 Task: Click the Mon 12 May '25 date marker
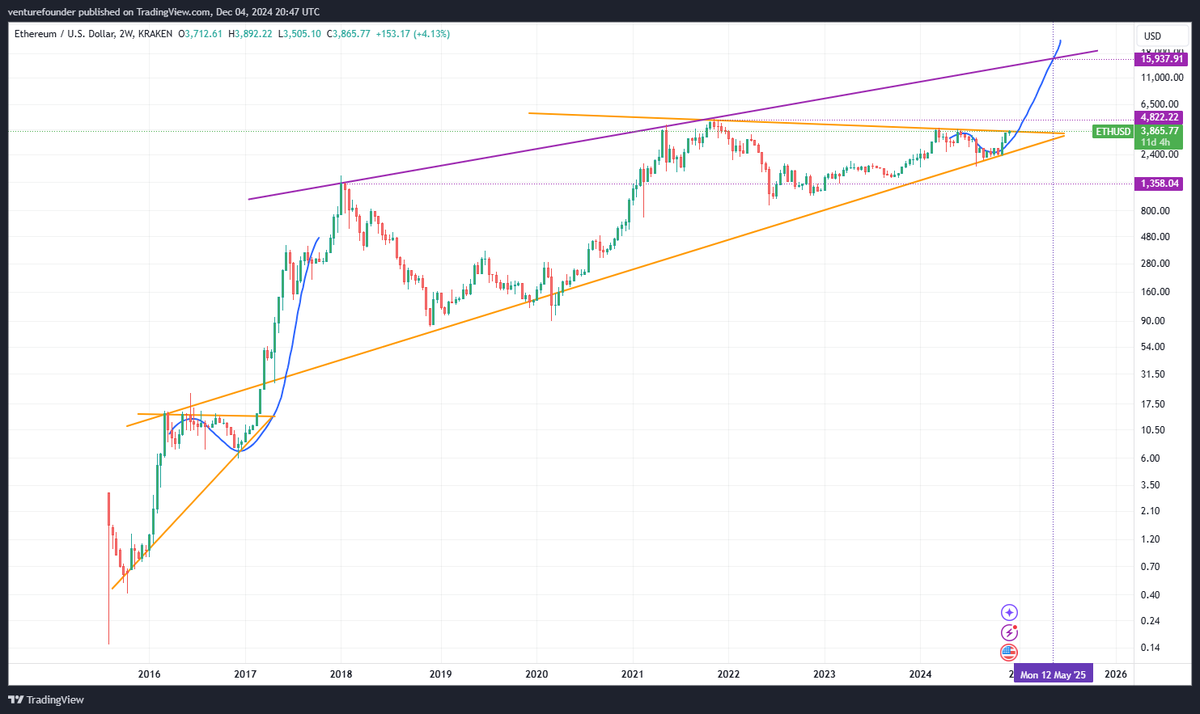pyautogui.click(x=1052, y=674)
